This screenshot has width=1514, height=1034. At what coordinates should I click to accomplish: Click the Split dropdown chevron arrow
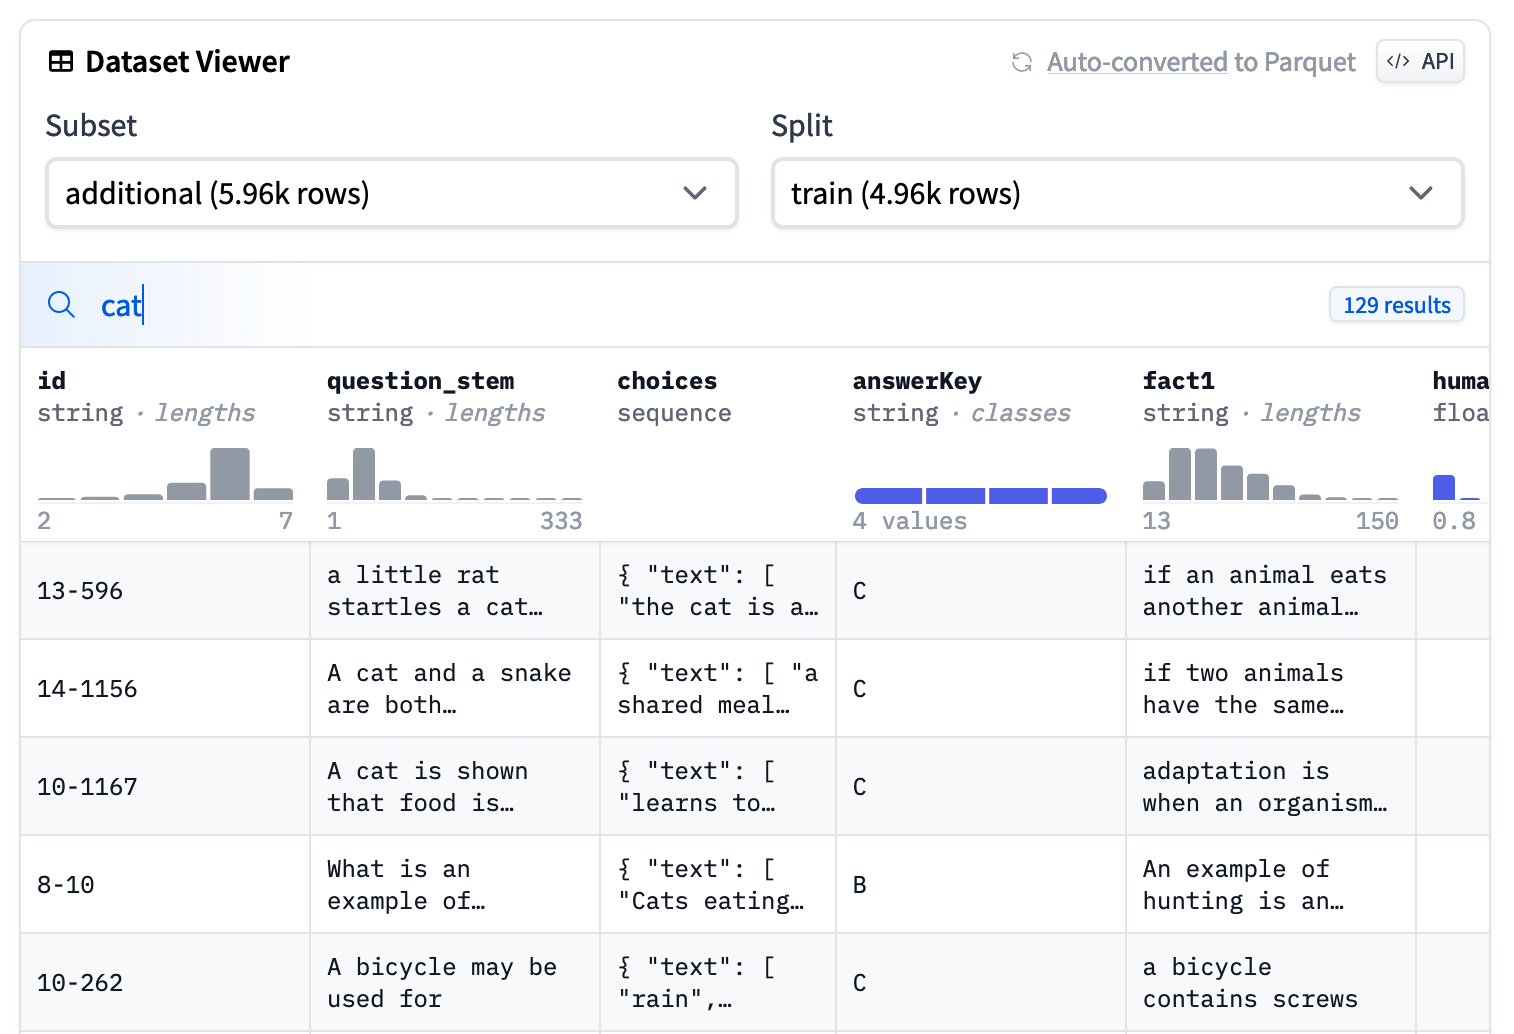(1421, 193)
